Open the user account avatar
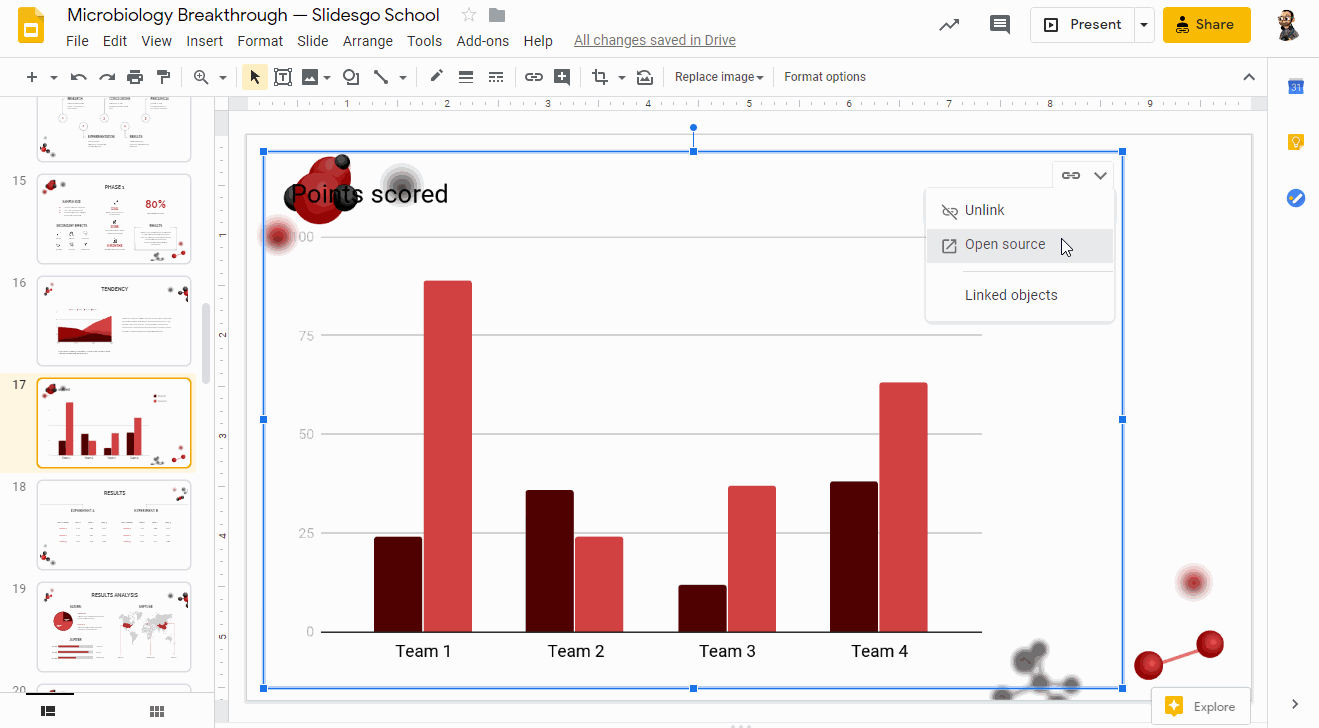Screen dimensions: 1319x728 click(x=1288, y=25)
